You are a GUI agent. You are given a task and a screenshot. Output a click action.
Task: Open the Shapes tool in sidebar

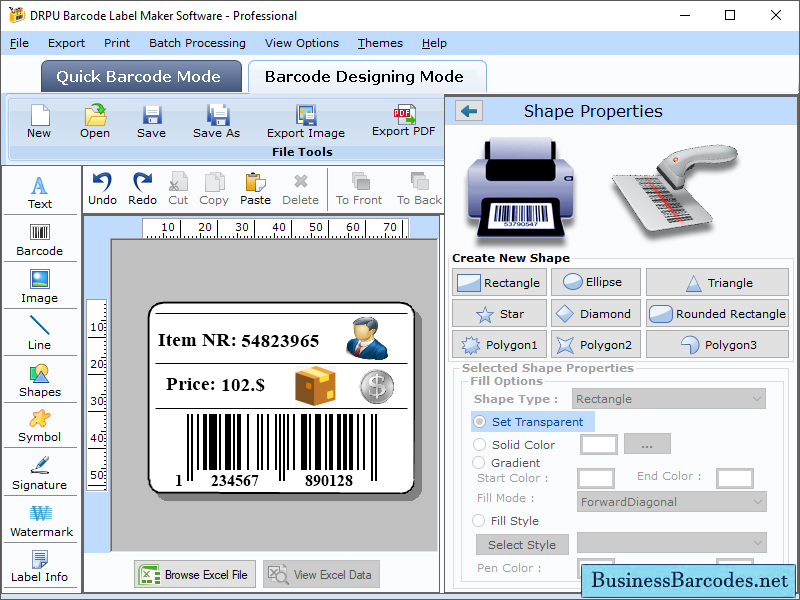coord(40,381)
